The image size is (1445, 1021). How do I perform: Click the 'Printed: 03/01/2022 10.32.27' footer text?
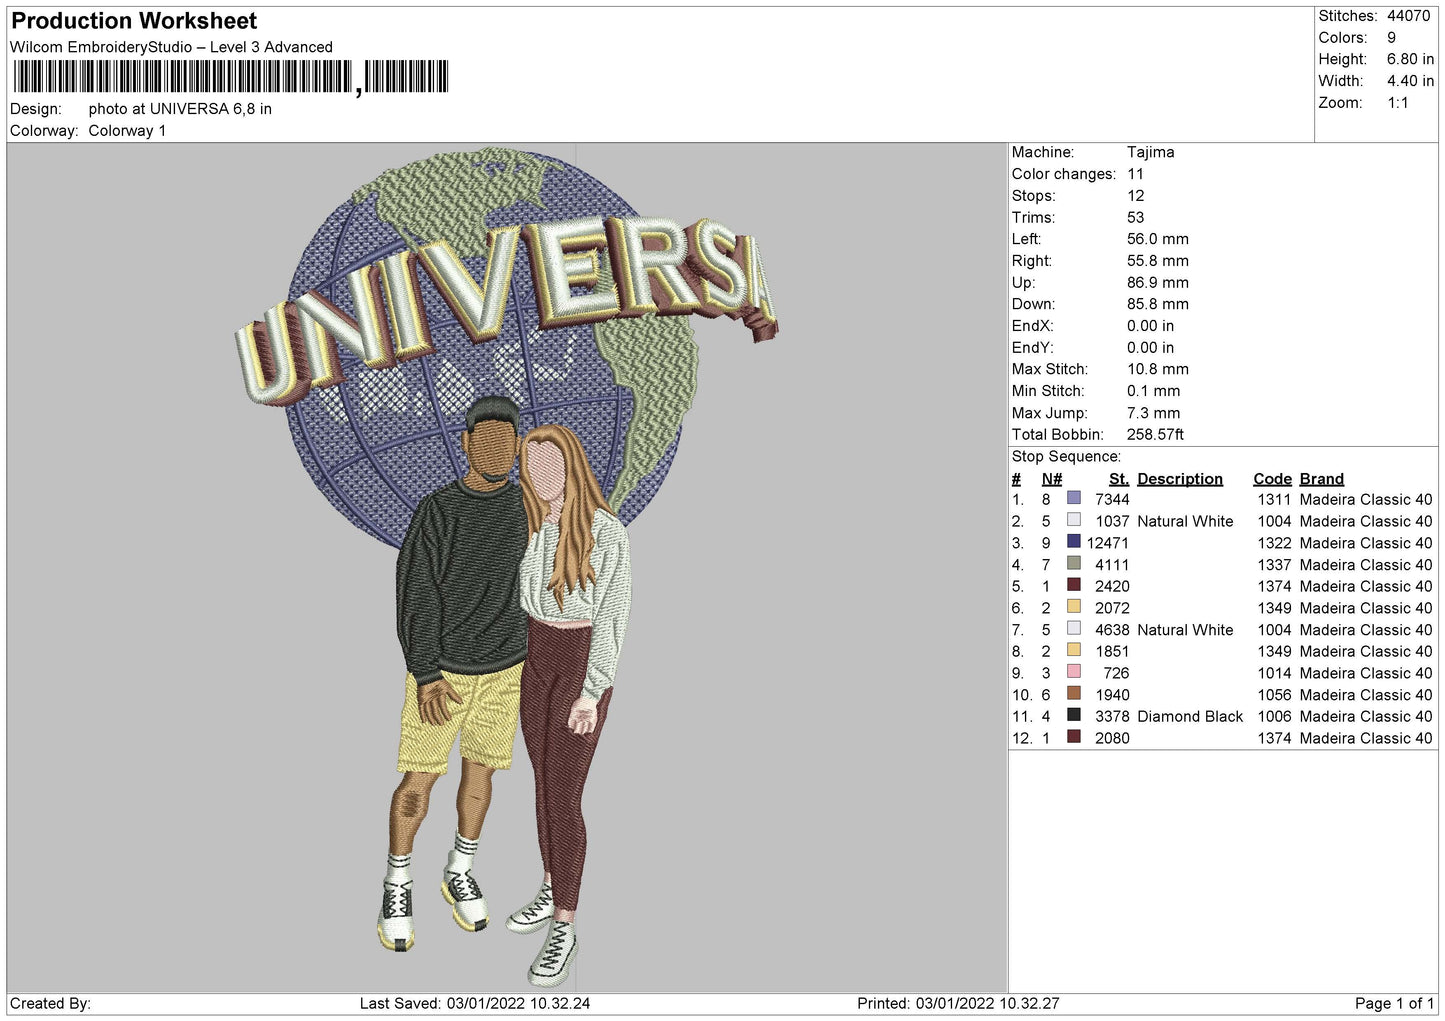click(958, 1003)
